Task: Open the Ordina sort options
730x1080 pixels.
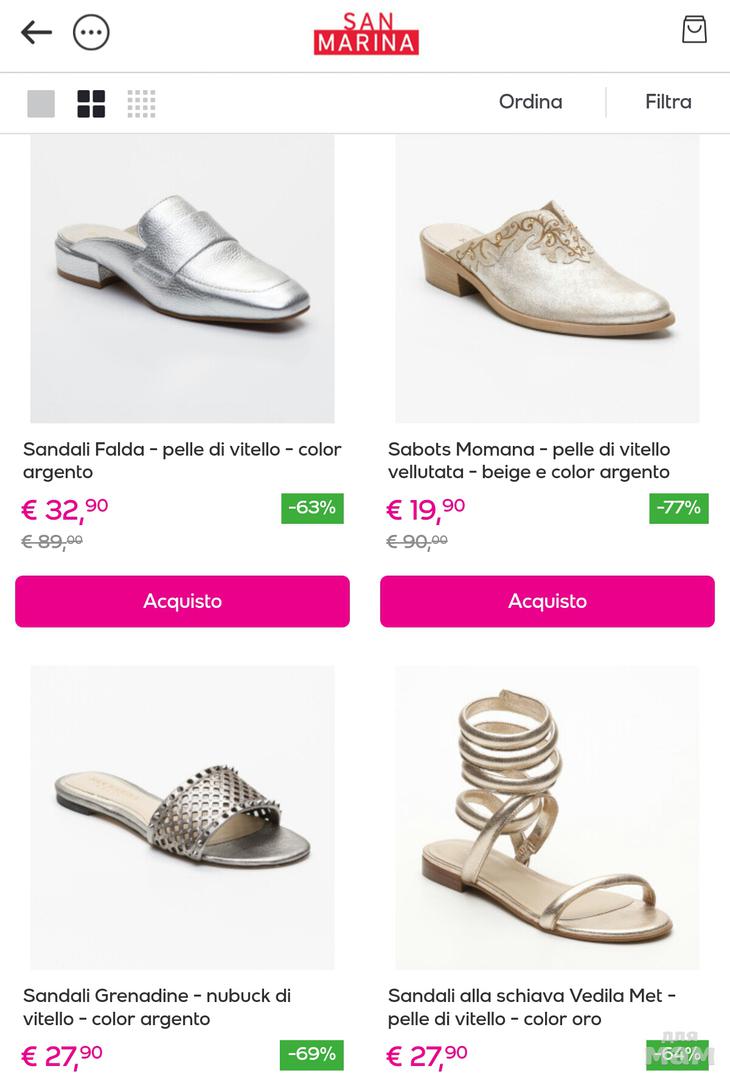Action: tap(530, 102)
